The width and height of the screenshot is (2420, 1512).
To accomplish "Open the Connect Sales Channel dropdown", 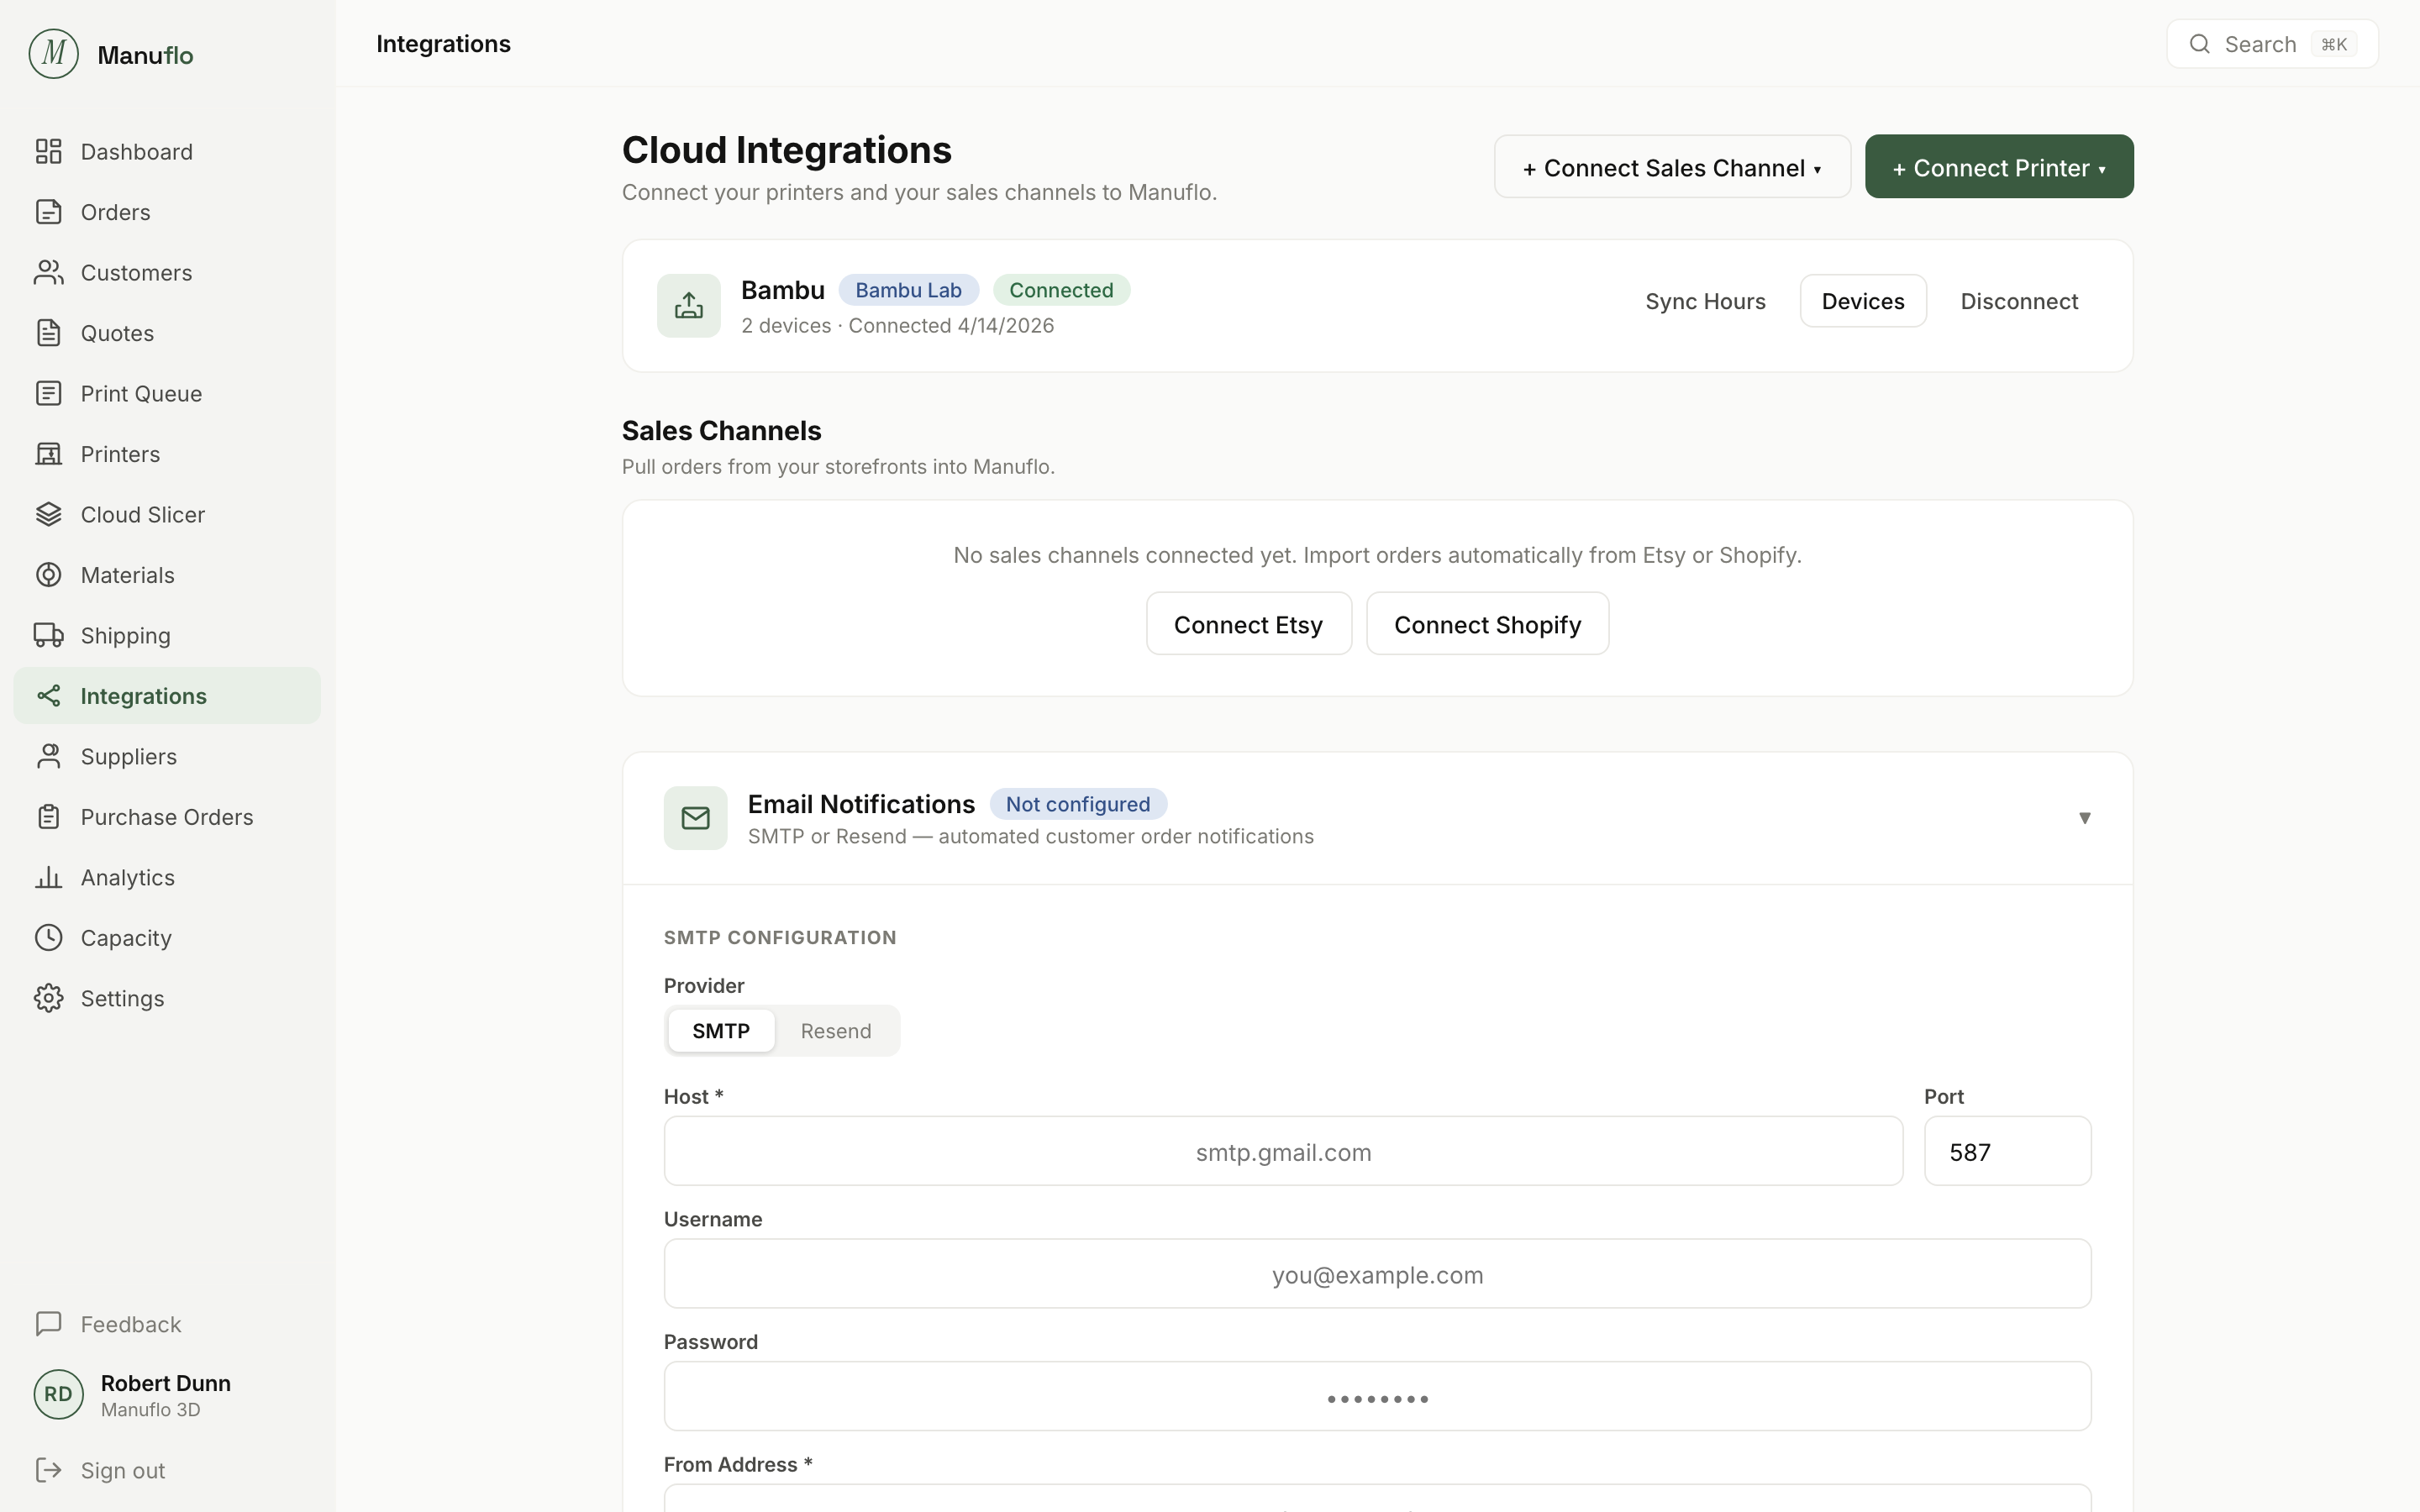I will [1672, 167].
